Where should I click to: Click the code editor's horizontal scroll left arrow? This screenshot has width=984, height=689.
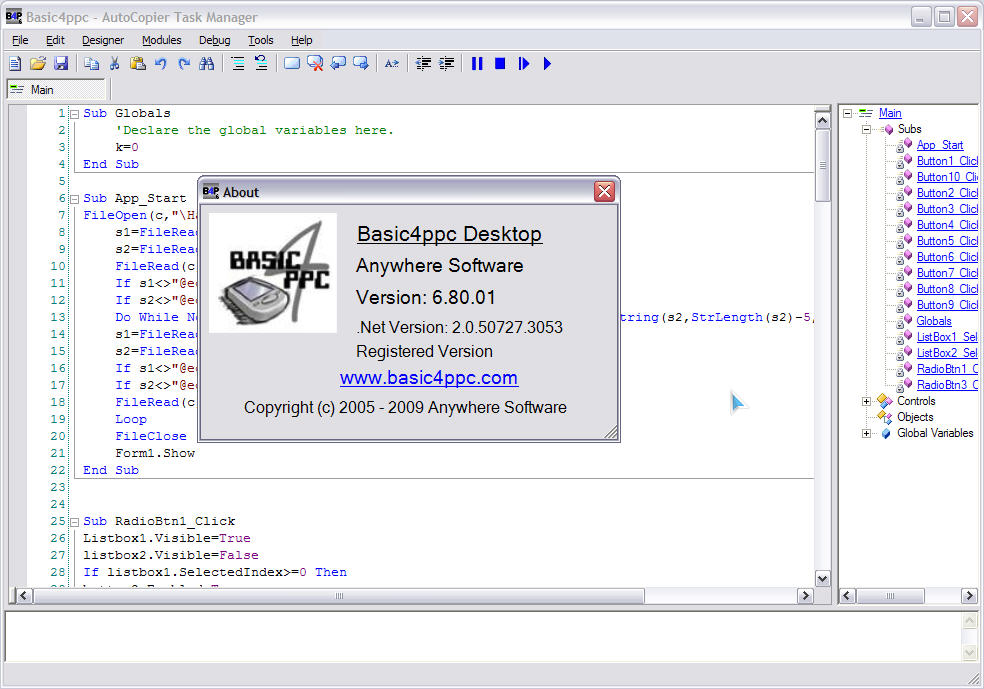[24, 596]
